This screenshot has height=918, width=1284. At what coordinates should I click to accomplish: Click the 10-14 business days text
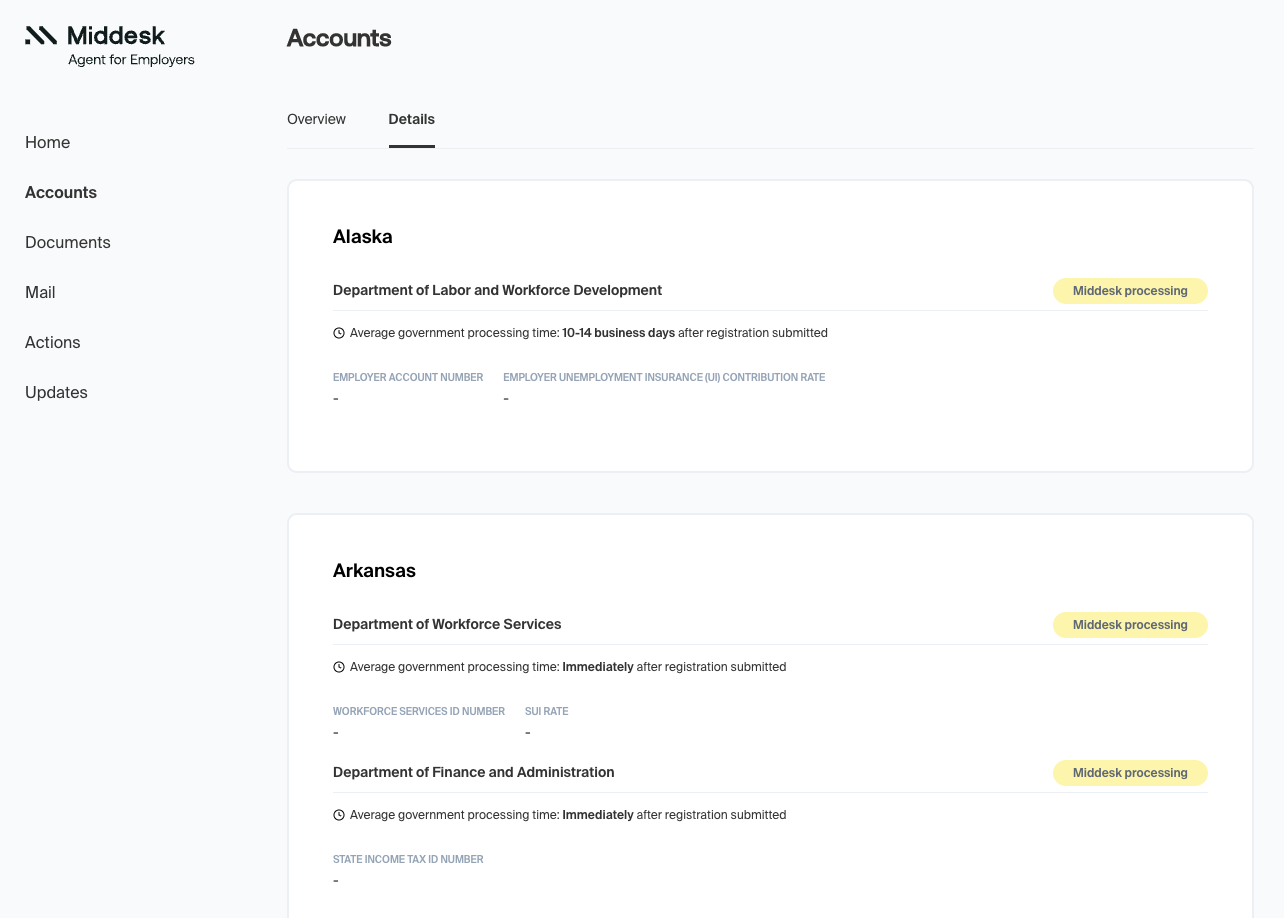point(618,333)
